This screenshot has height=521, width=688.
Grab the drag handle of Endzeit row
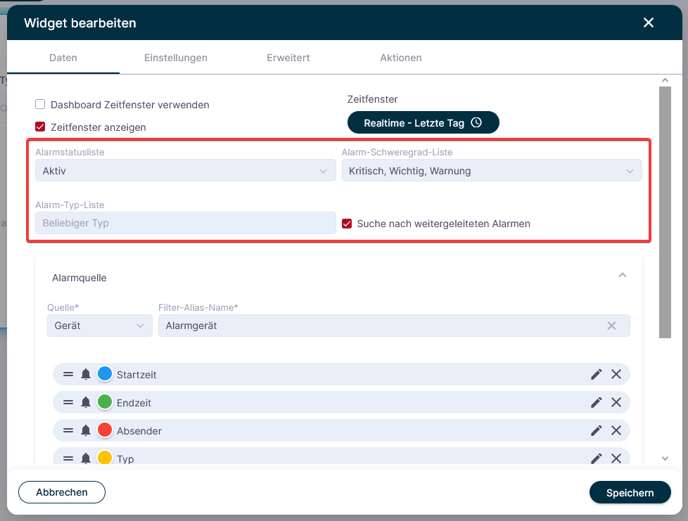click(x=68, y=402)
